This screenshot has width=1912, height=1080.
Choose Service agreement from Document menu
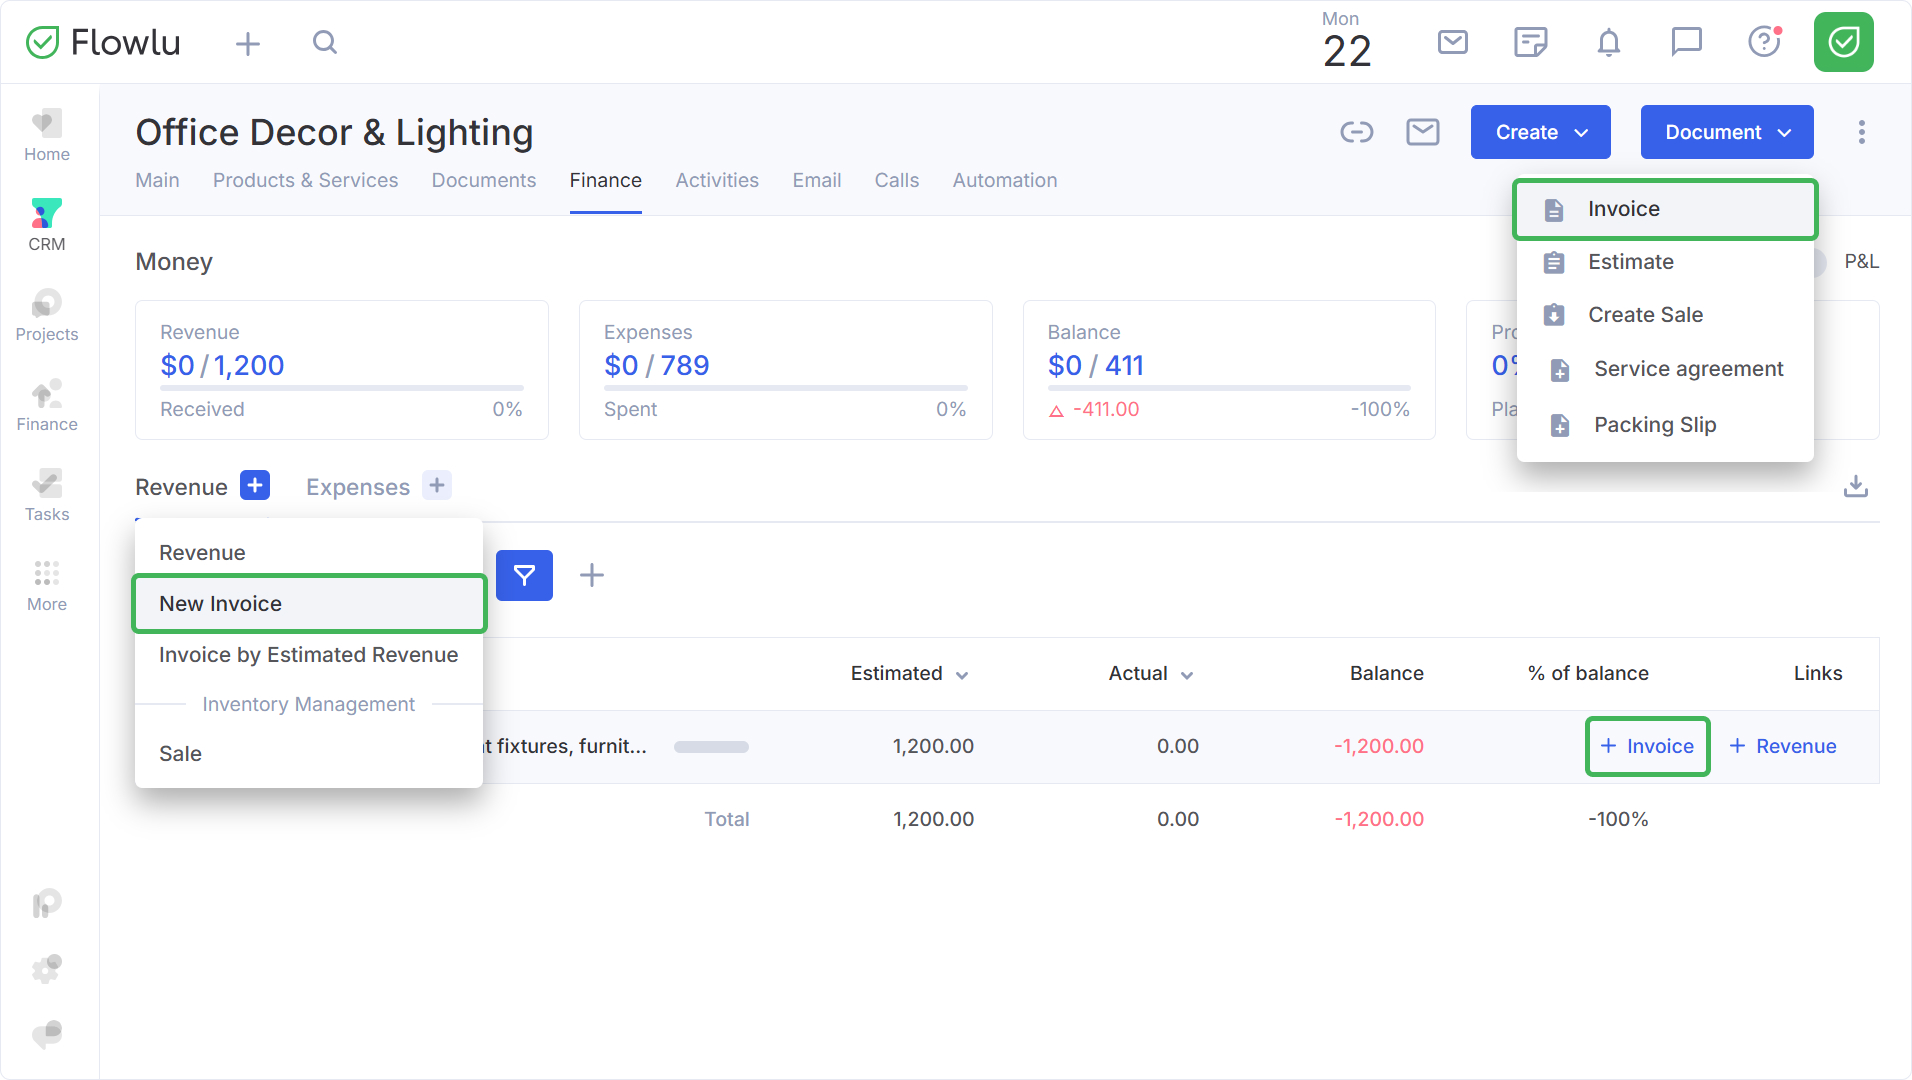pyautogui.click(x=1665, y=369)
